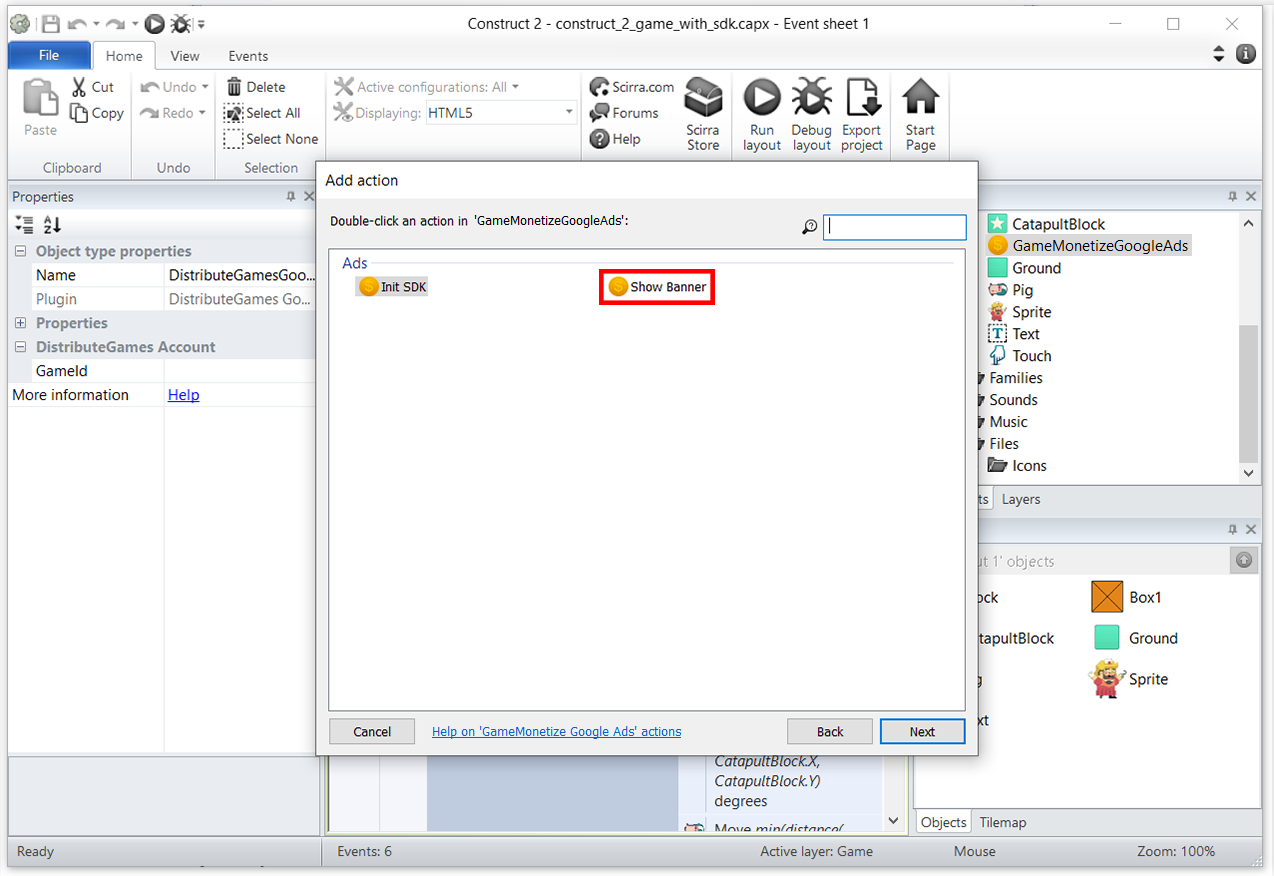1274x876 pixels.
Task: Click the Box1 object thumbnail
Action: point(1107,597)
